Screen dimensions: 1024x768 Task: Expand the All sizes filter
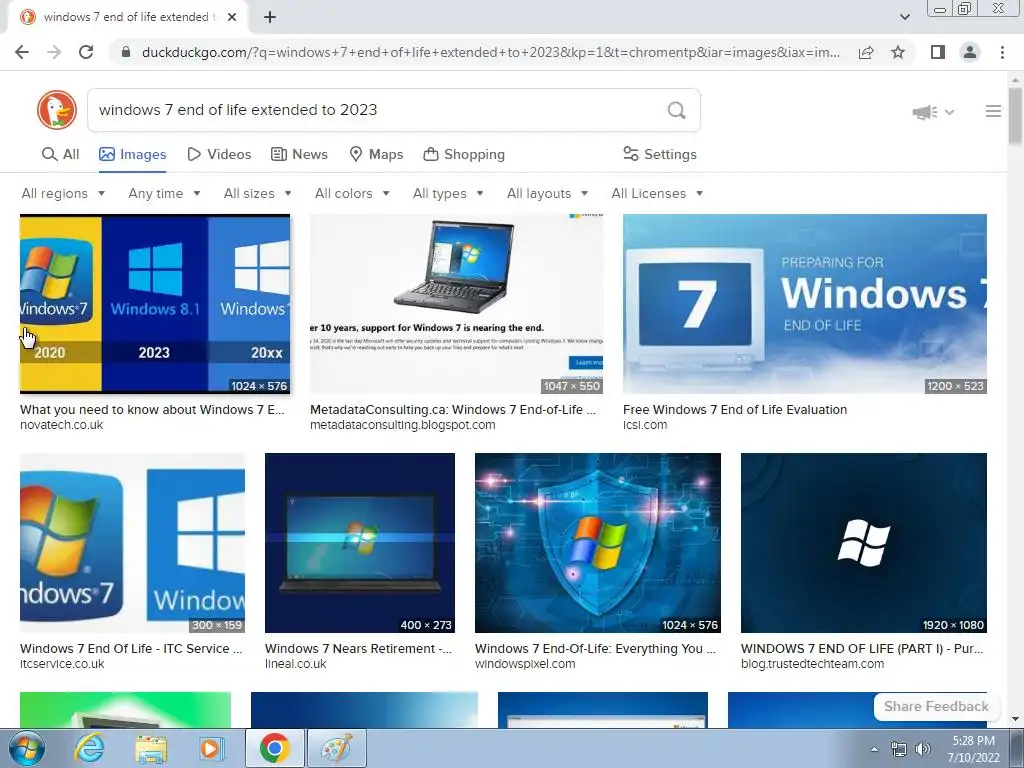coord(257,193)
